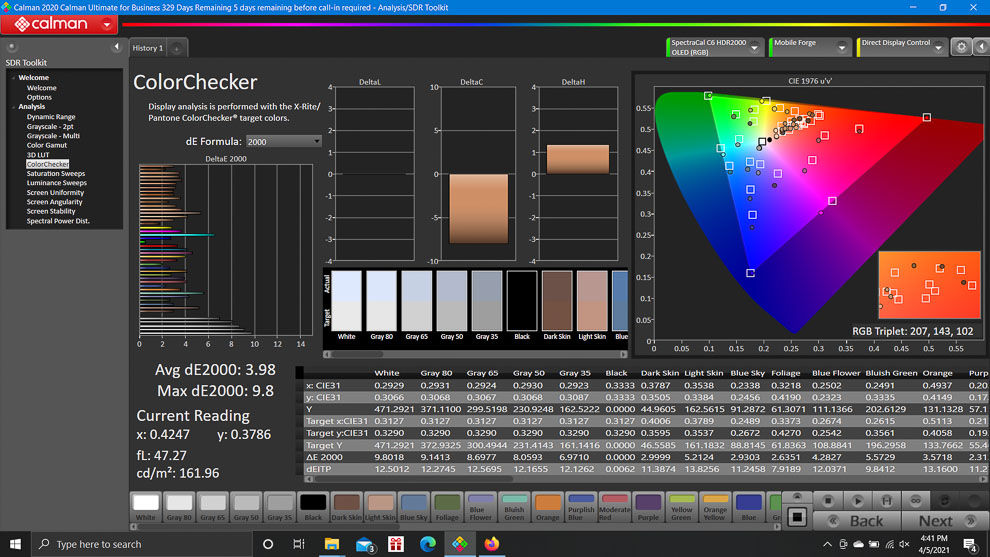Viewport: 990px width, 557px height.
Task: Select the Foliage patch in the bottom strip
Action: coord(447,507)
